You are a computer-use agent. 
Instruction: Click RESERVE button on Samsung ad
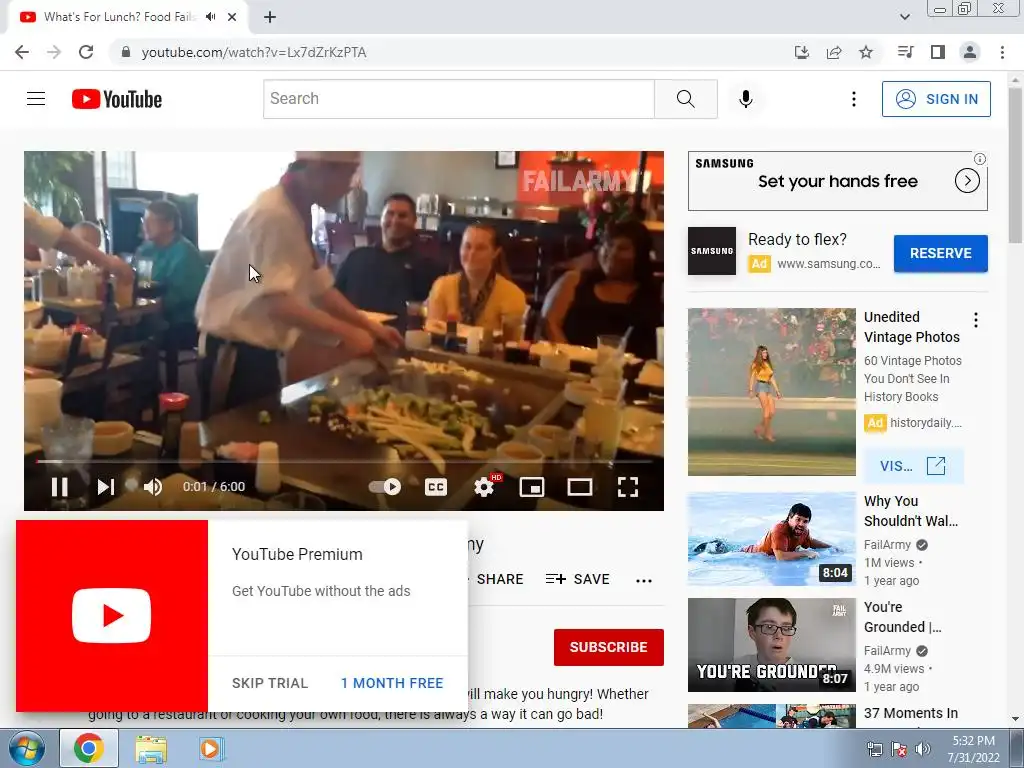940,253
